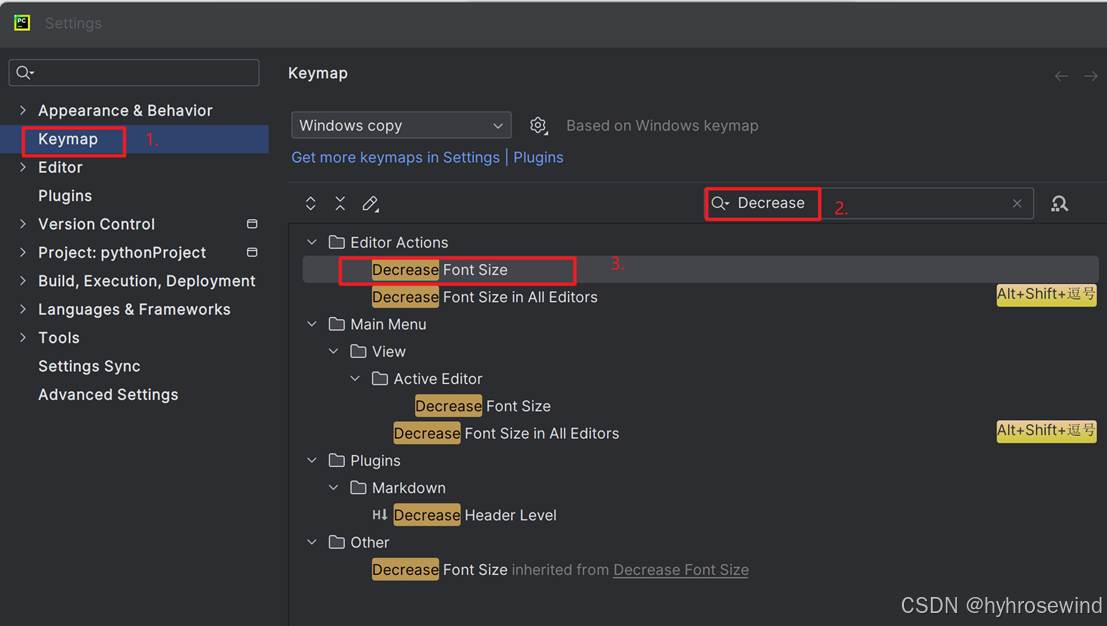Click the Plugins folder icon in tree

(x=337, y=460)
